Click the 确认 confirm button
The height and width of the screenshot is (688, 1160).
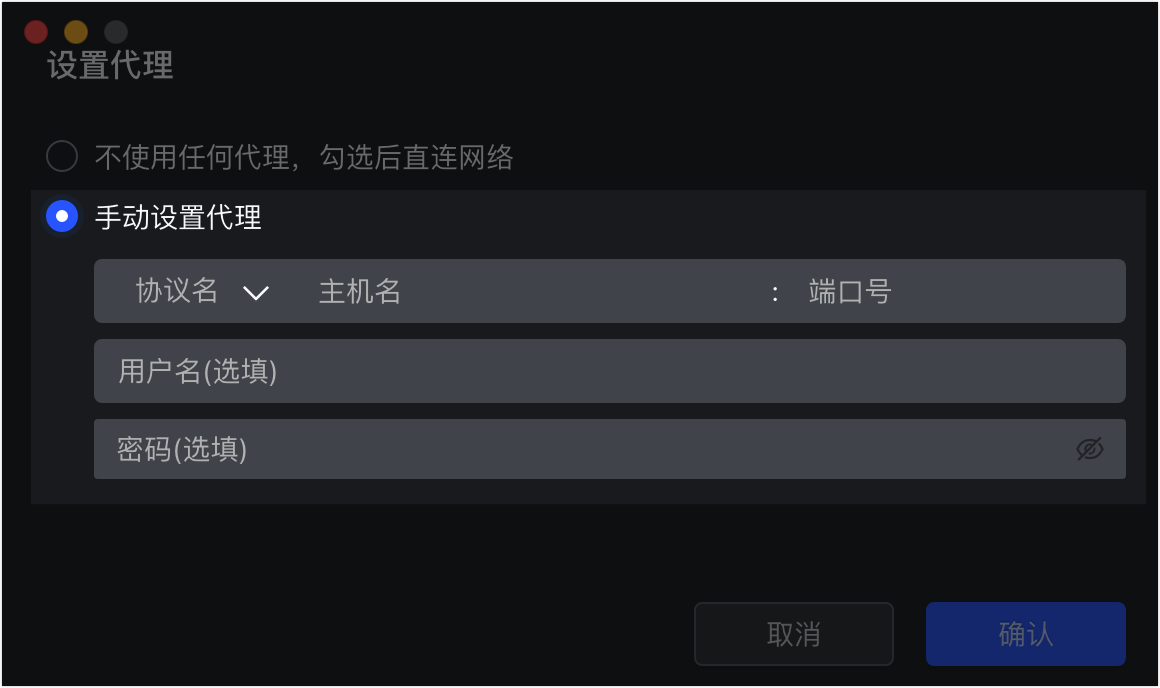tap(1026, 633)
